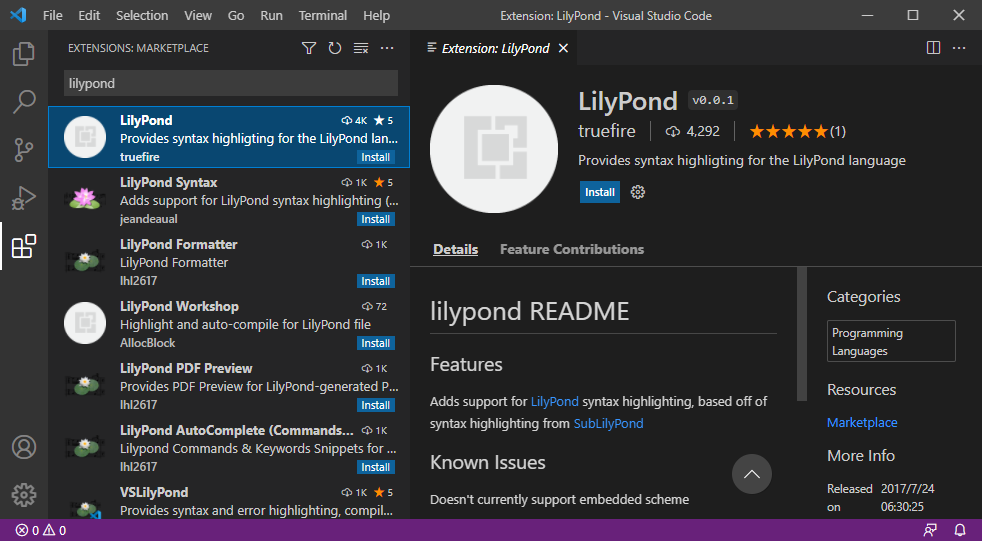The height and width of the screenshot is (541, 982).
Task: Click the Filter Extensions funnel icon
Action: click(x=309, y=48)
